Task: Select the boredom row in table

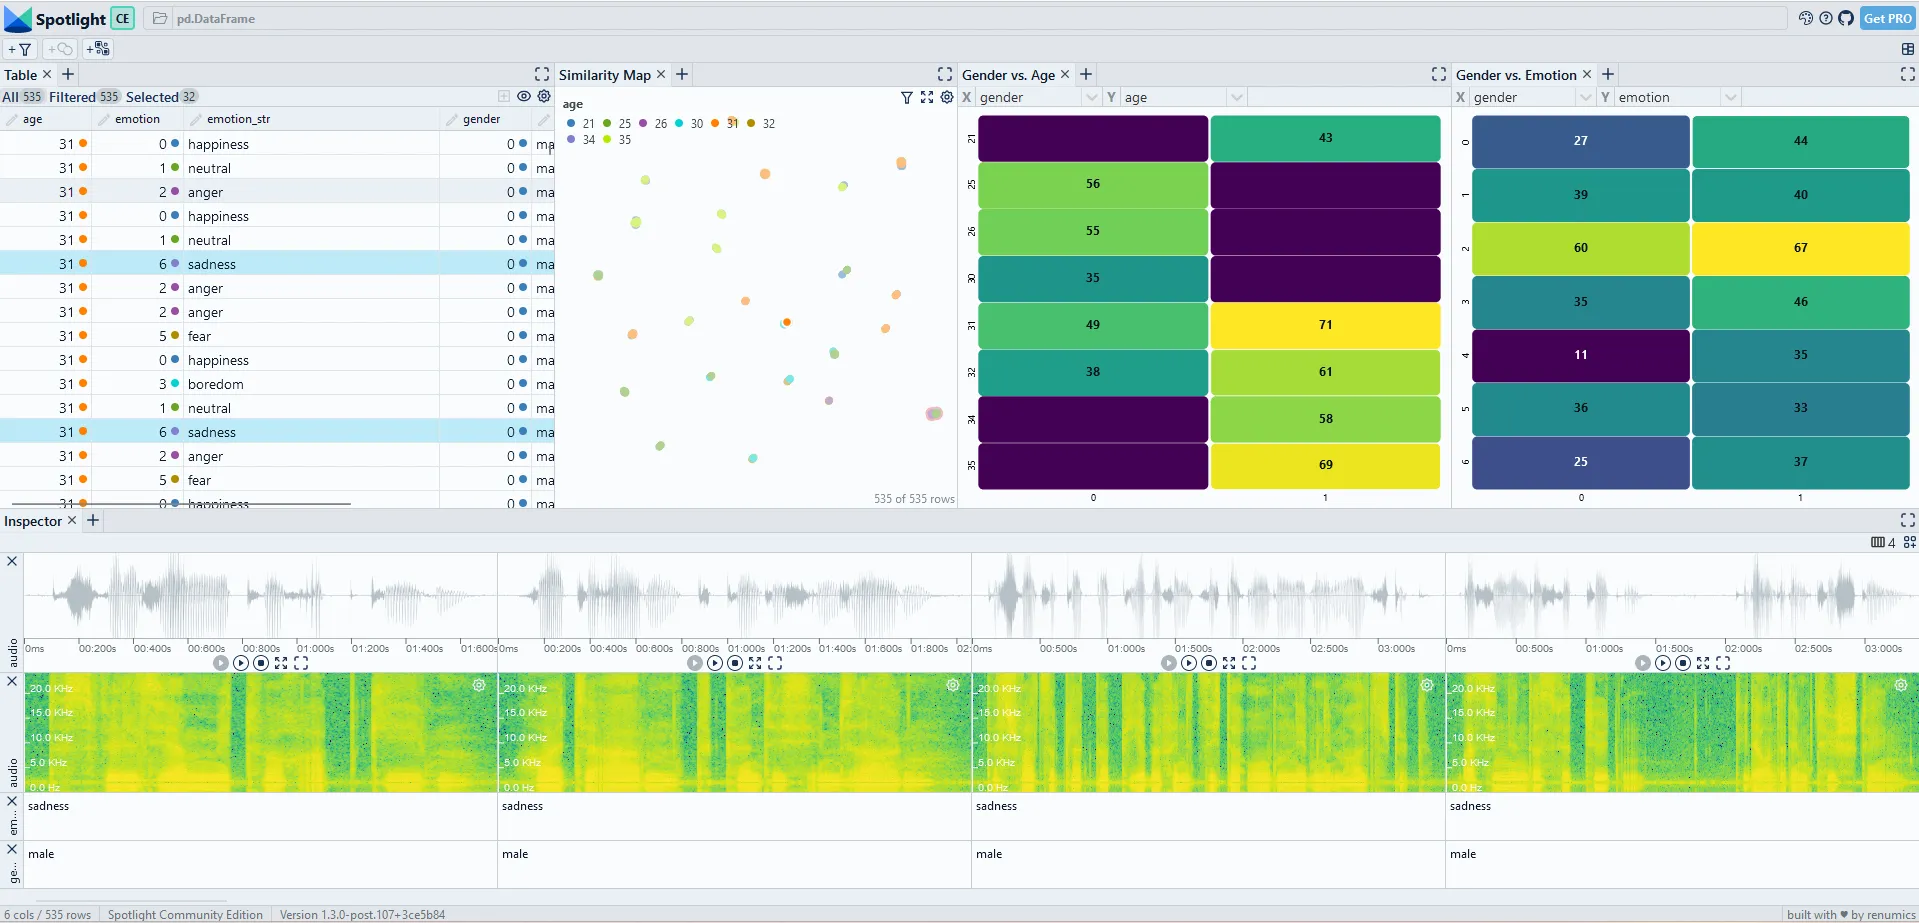Action: pos(277,384)
